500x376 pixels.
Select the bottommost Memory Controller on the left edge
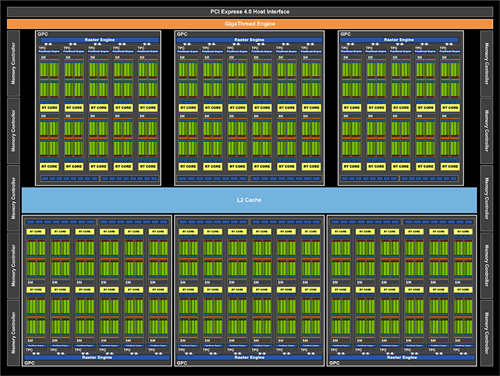(13, 333)
